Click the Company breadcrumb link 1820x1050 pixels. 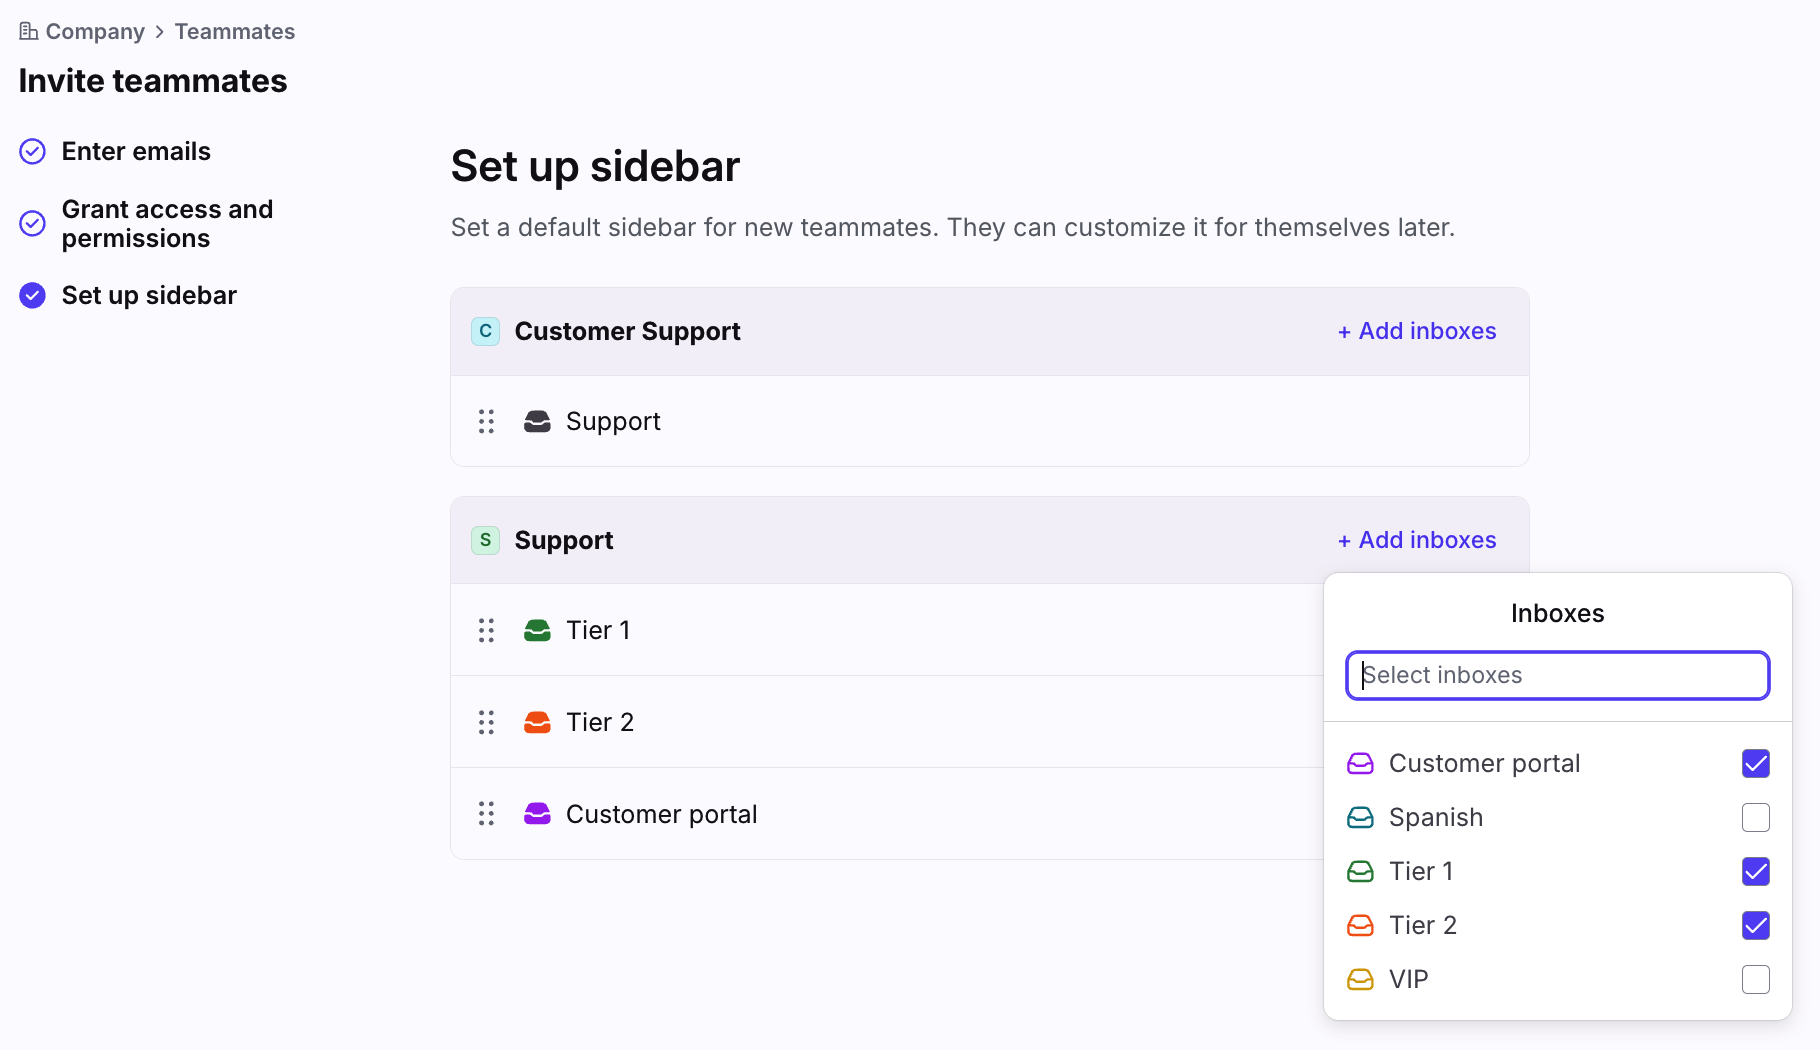(x=95, y=32)
